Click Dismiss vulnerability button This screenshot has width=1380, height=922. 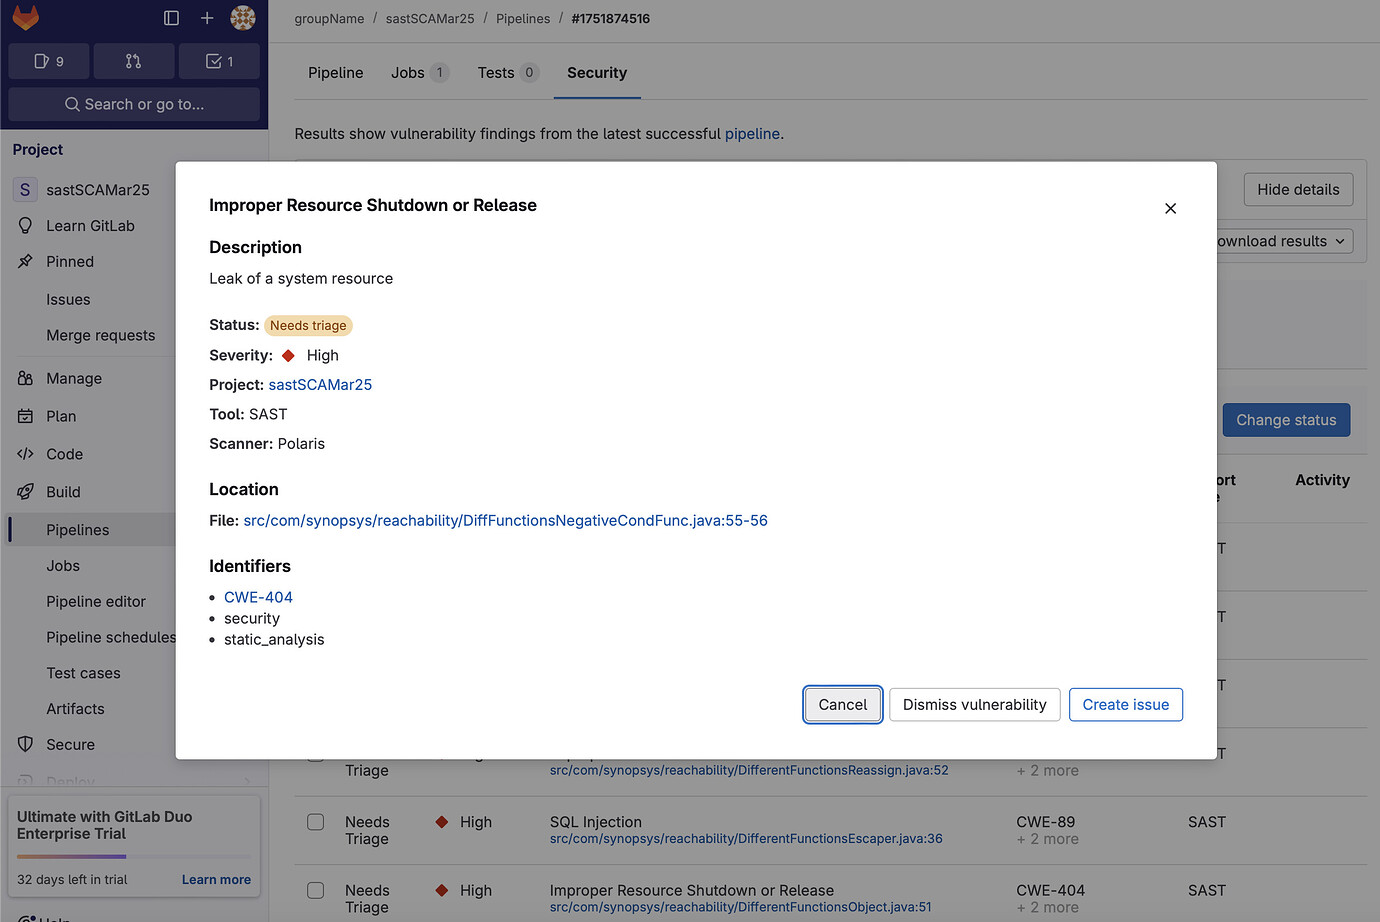click(x=975, y=705)
